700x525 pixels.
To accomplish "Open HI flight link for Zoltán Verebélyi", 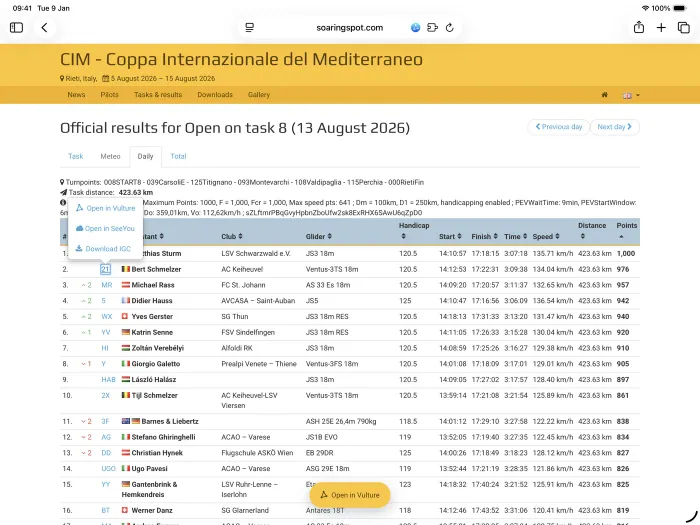I will pos(105,348).
